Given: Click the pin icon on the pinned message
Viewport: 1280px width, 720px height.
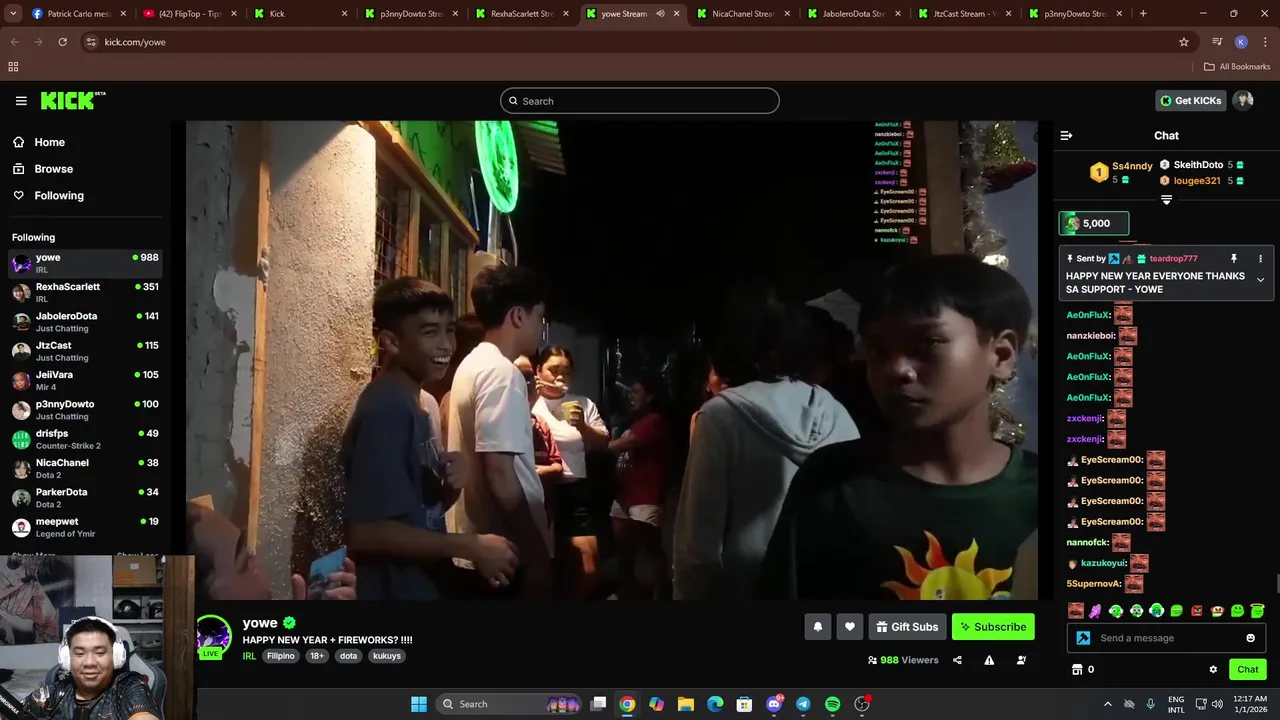Looking at the screenshot, I should tap(1233, 258).
